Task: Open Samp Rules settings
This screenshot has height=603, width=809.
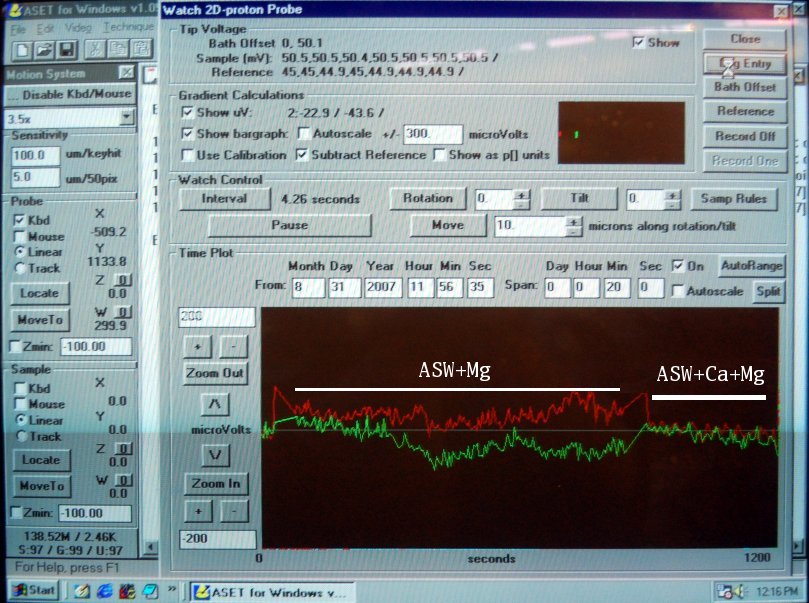Action: 734,199
